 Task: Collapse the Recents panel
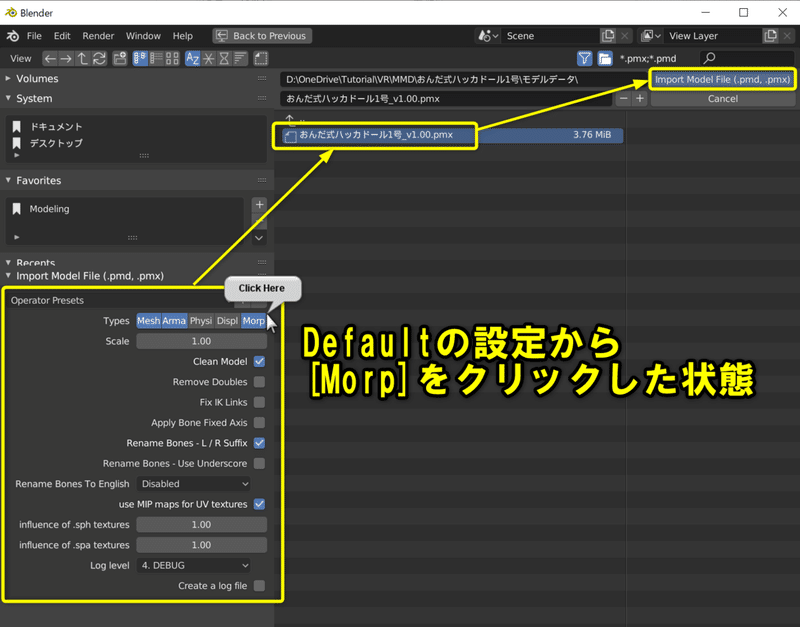[x=8, y=262]
